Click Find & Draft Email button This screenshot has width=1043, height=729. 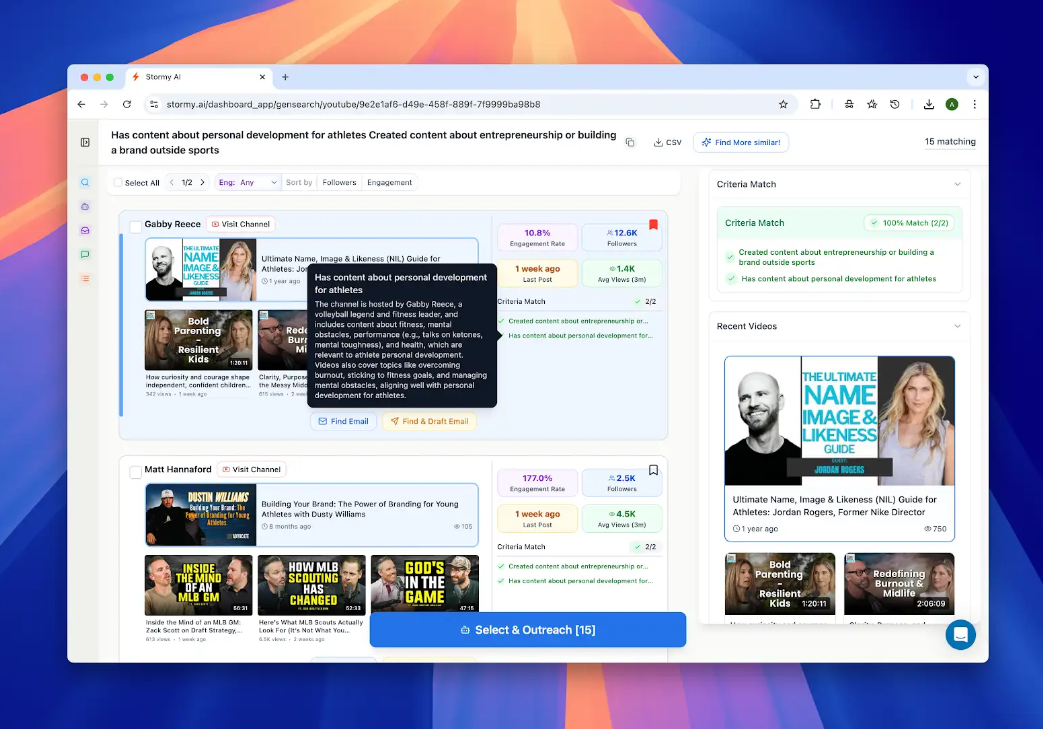[x=429, y=421]
